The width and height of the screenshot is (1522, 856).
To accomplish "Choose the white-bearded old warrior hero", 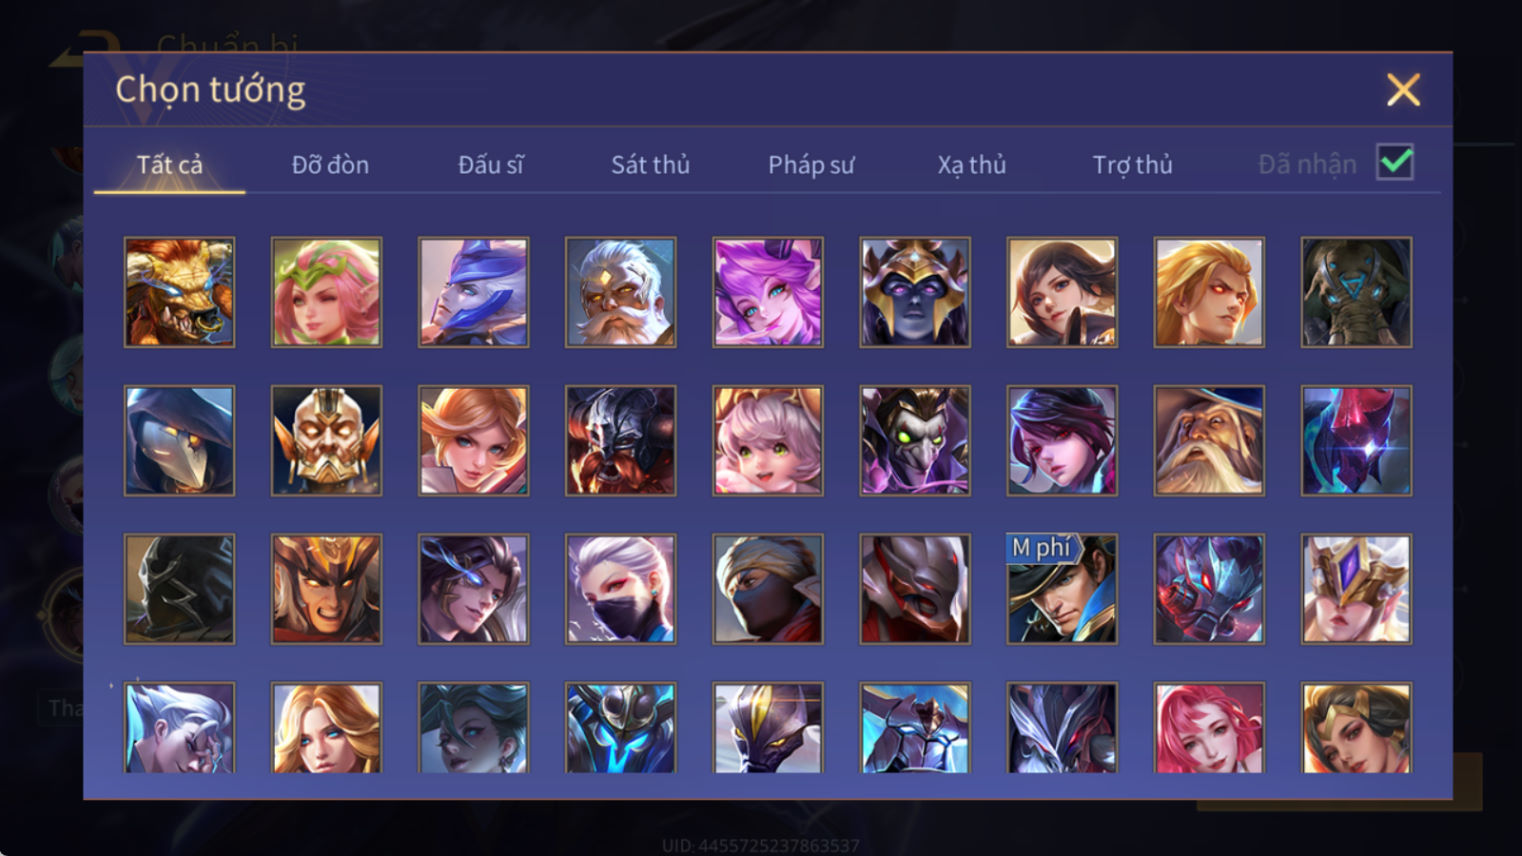I will (621, 292).
